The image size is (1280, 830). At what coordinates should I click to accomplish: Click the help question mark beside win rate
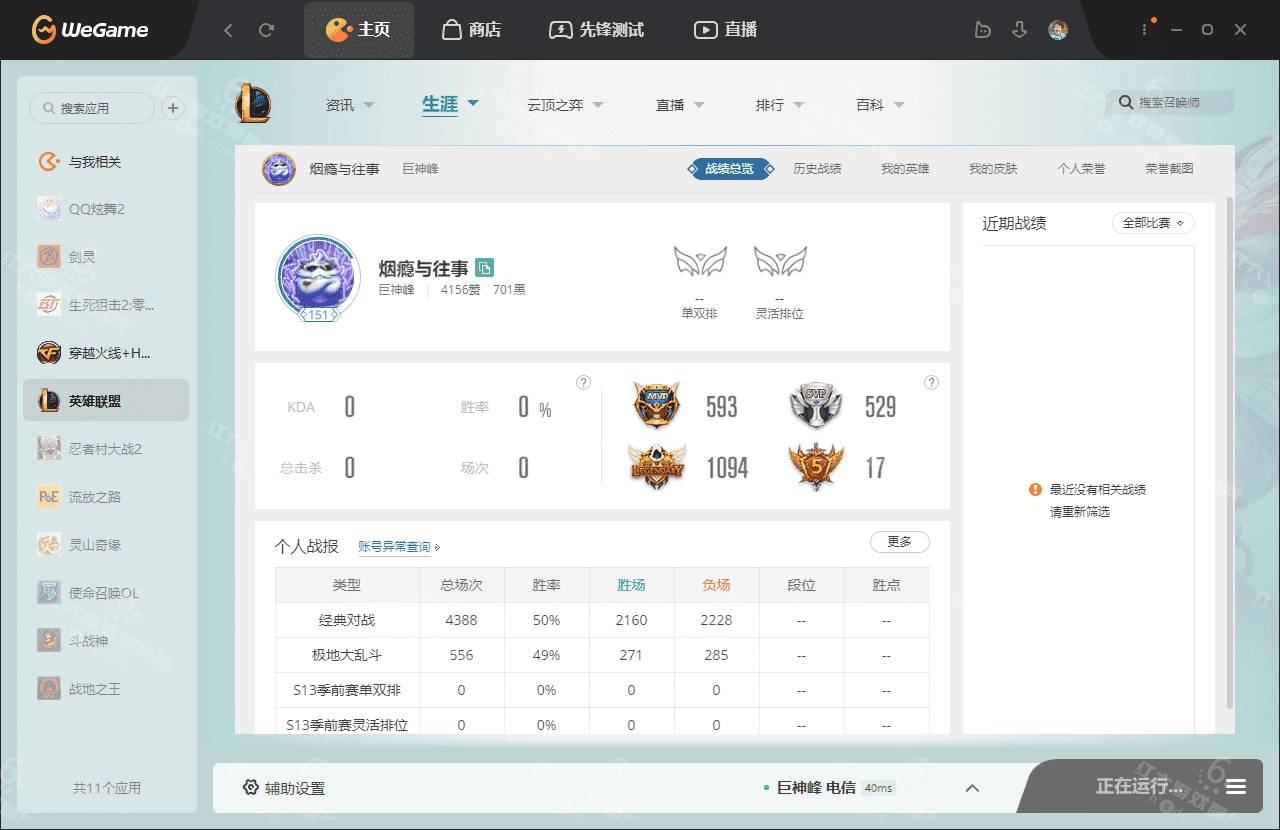point(584,383)
